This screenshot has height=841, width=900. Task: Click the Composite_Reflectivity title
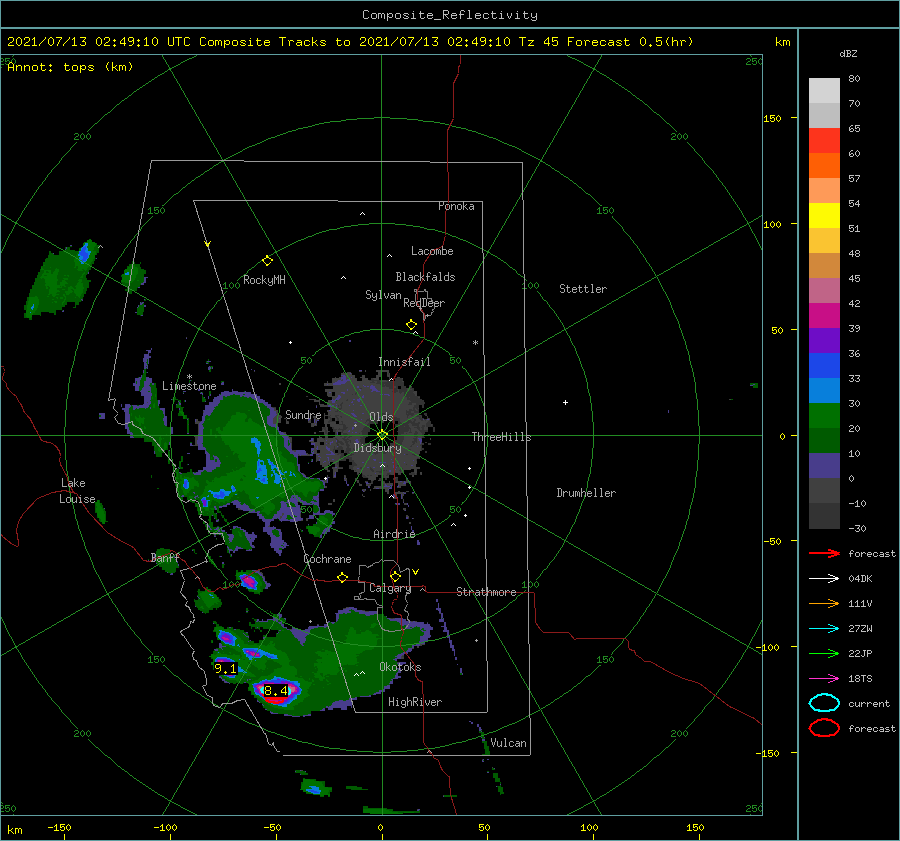coord(450,15)
